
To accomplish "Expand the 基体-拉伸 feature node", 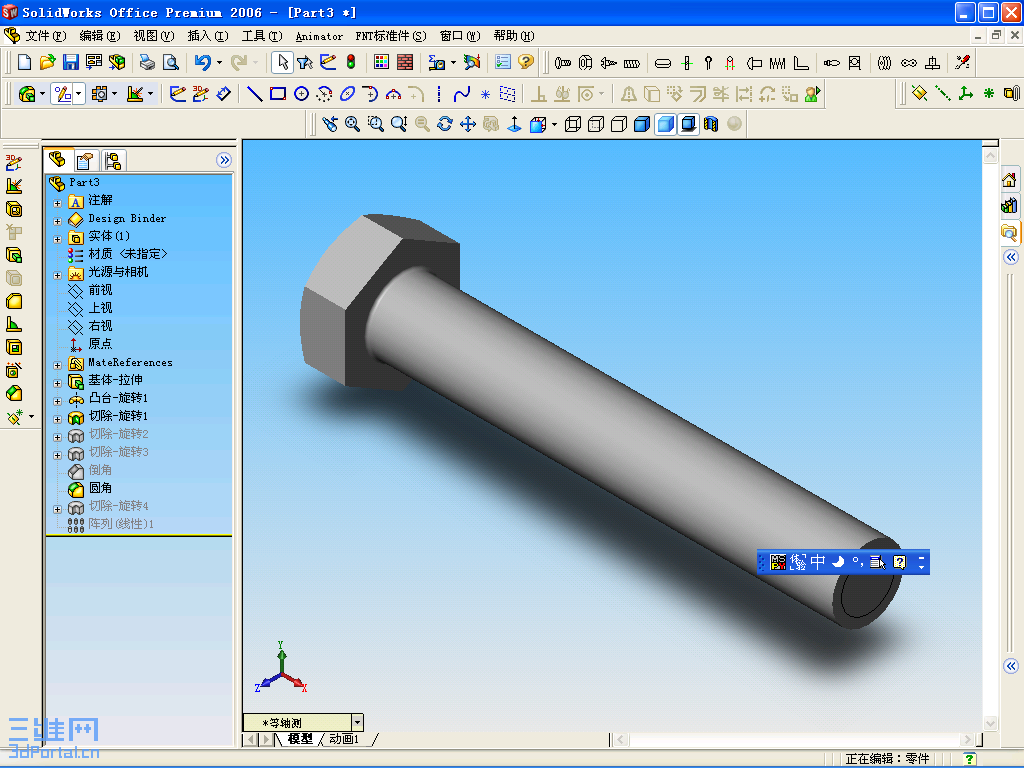I will point(57,383).
